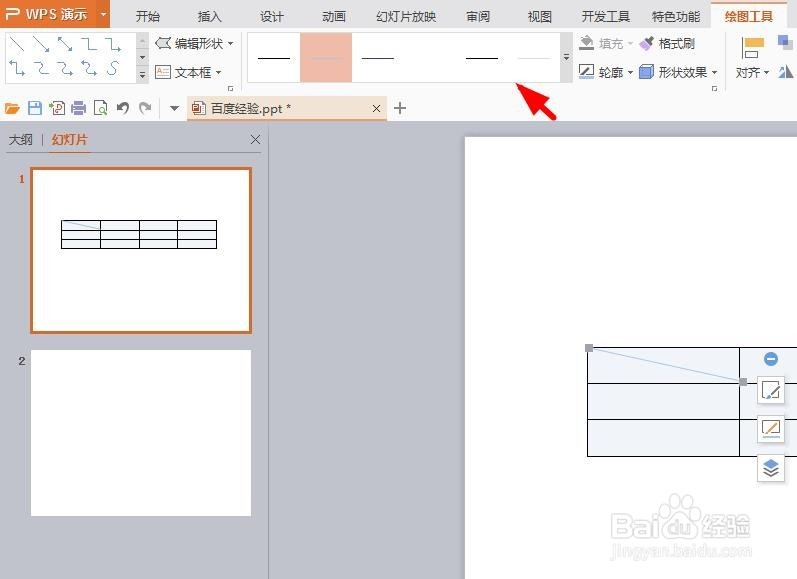Click the format painter 格式刷
Viewport: 797px width, 579px height.
coord(667,44)
